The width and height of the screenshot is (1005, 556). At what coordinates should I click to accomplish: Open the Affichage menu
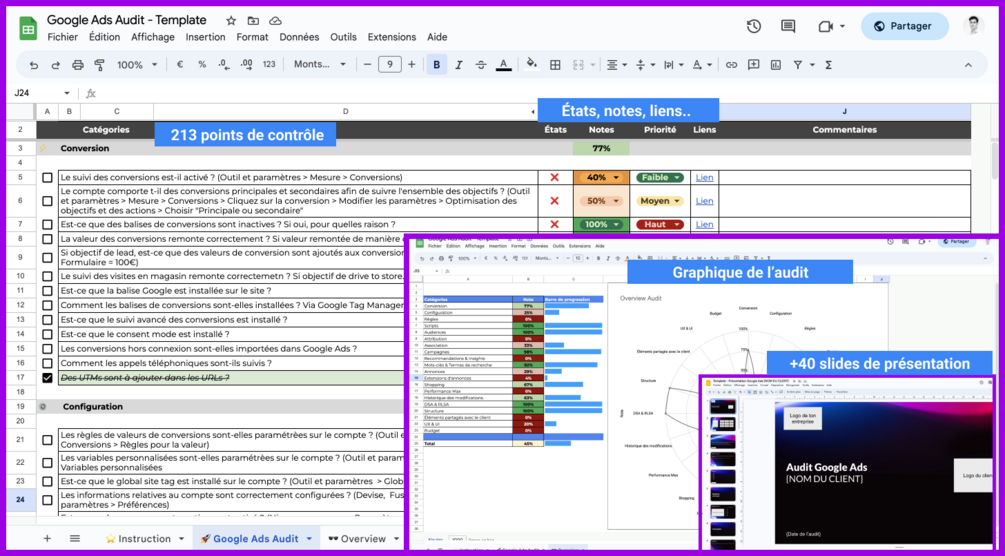tap(153, 37)
